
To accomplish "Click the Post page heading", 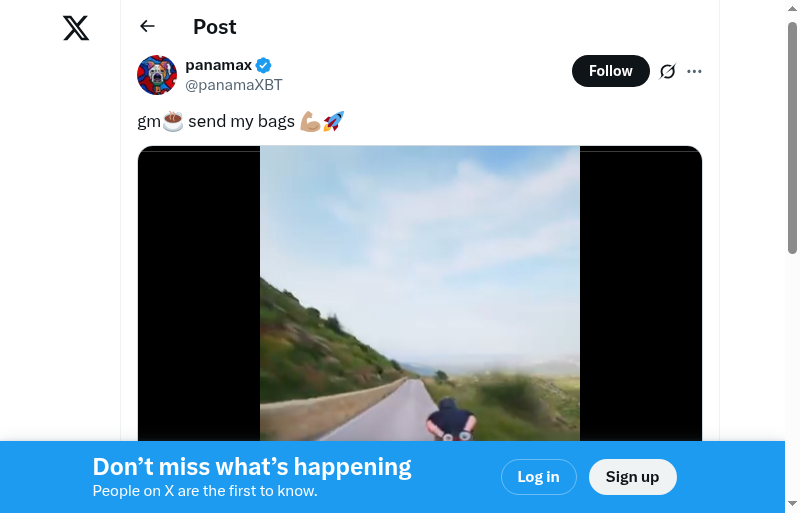I will (x=215, y=27).
